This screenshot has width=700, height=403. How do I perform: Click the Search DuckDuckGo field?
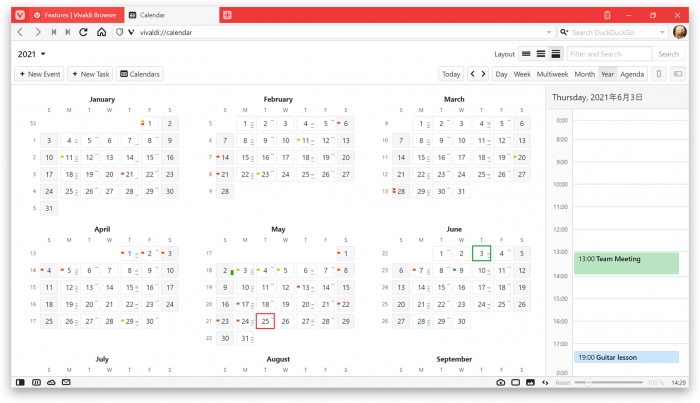coord(614,32)
